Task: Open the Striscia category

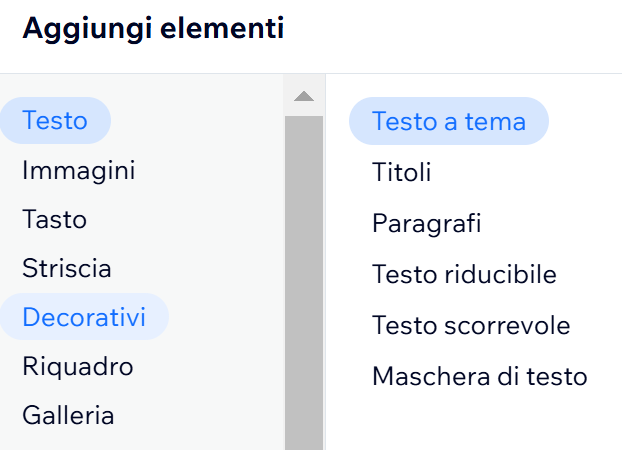Action: [66, 268]
